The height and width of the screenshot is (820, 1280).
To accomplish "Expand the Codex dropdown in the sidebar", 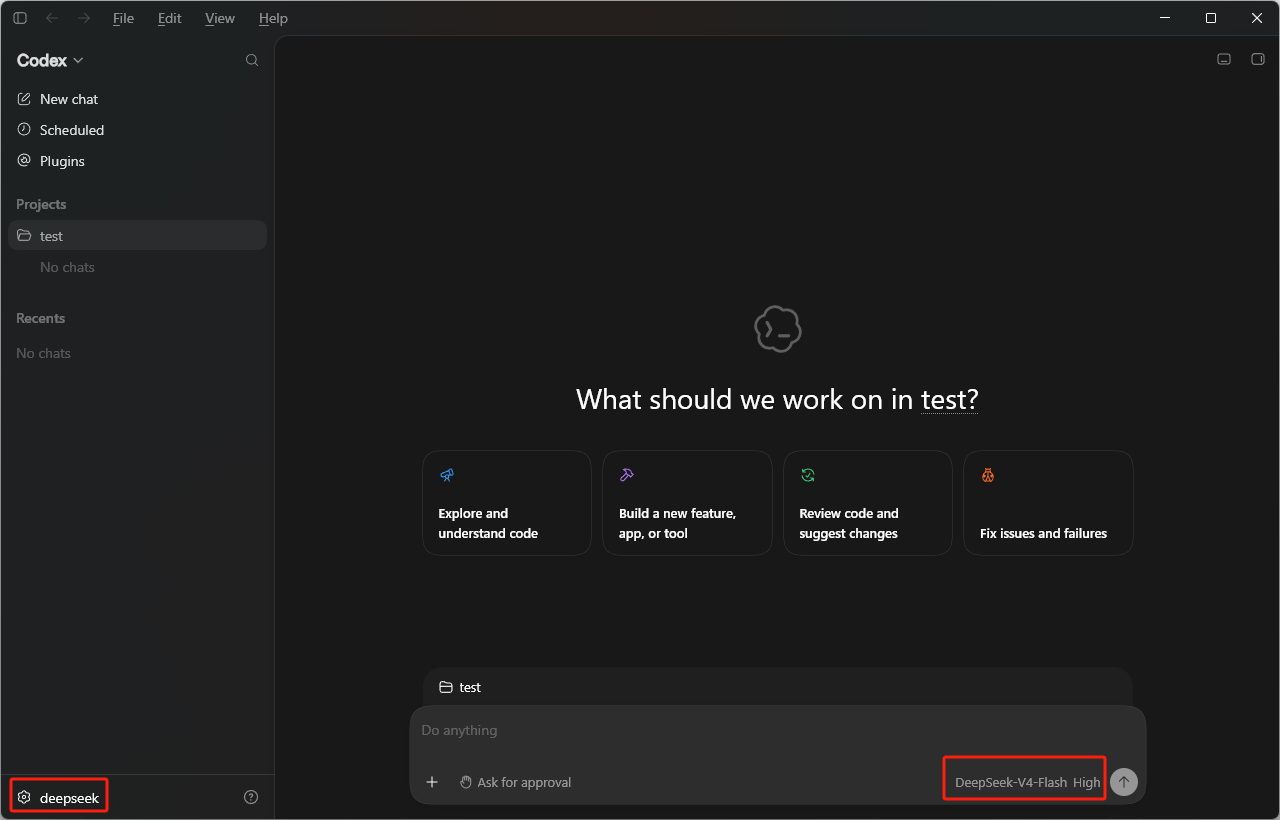I will [50, 60].
